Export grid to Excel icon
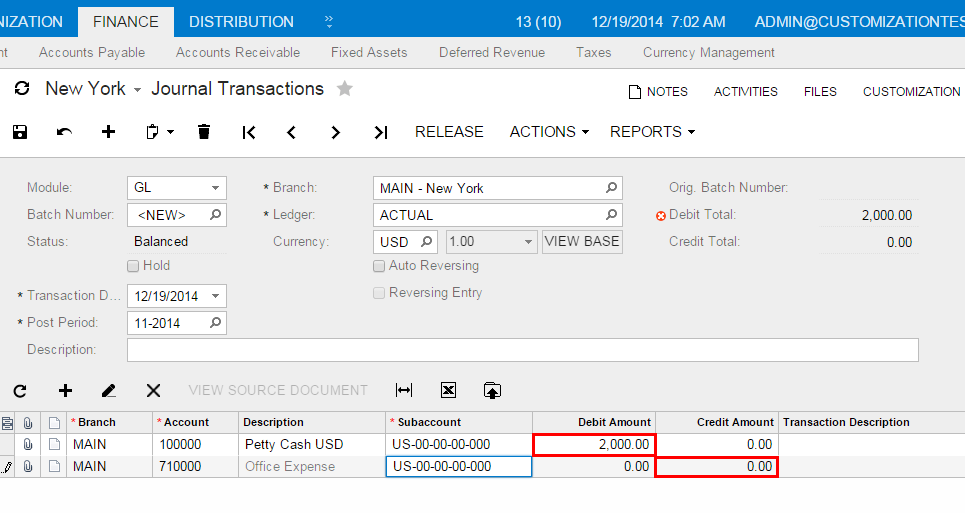965x513 pixels. 448,391
